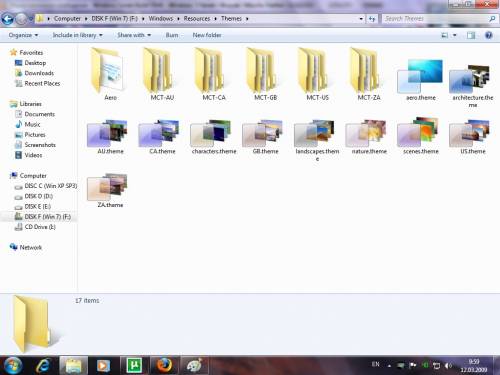
Task: Open Internet Explorer in the taskbar
Action: 43,365
